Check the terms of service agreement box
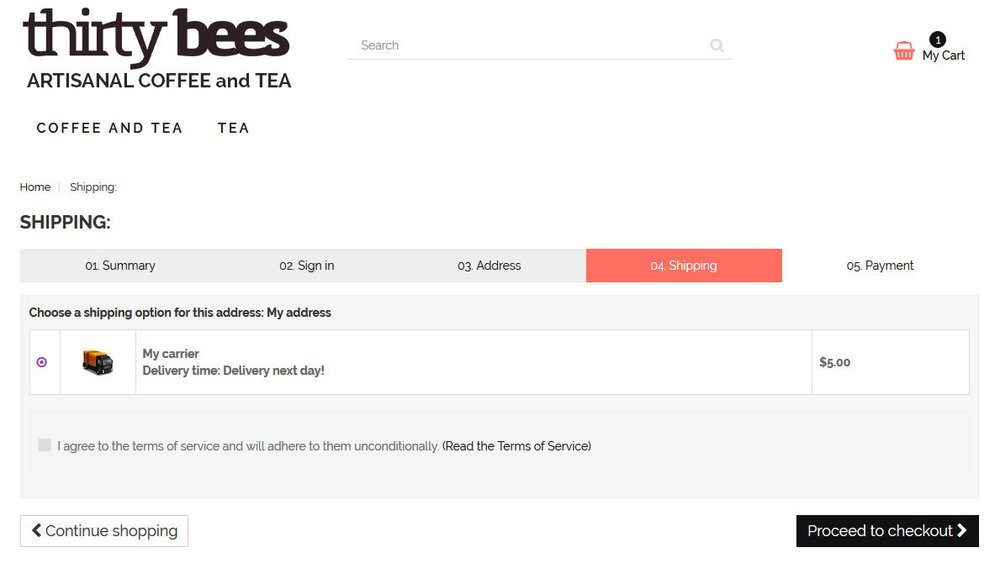1000x579 pixels. (x=45, y=445)
